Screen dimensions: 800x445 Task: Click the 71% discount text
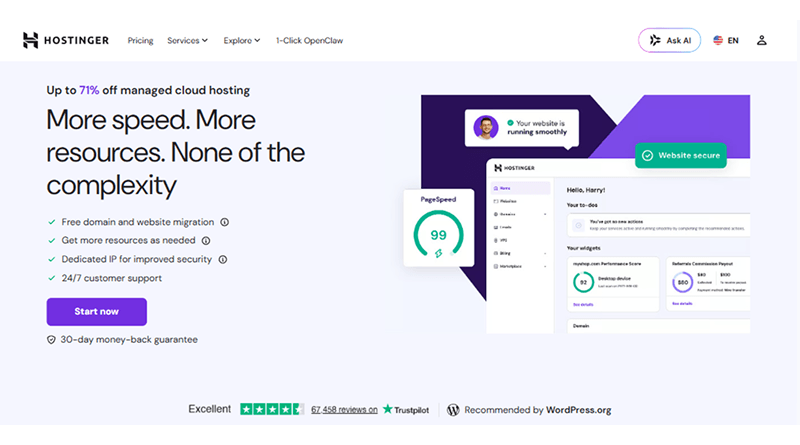(x=89, y=90)
